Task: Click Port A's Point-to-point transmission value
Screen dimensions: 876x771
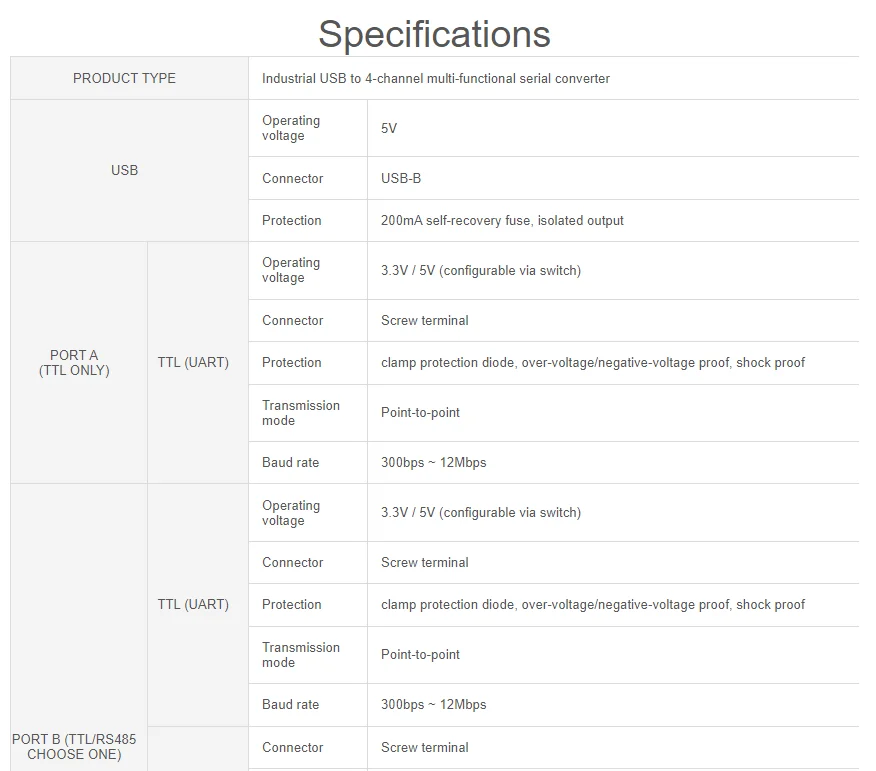Action: tap(420, 412)
